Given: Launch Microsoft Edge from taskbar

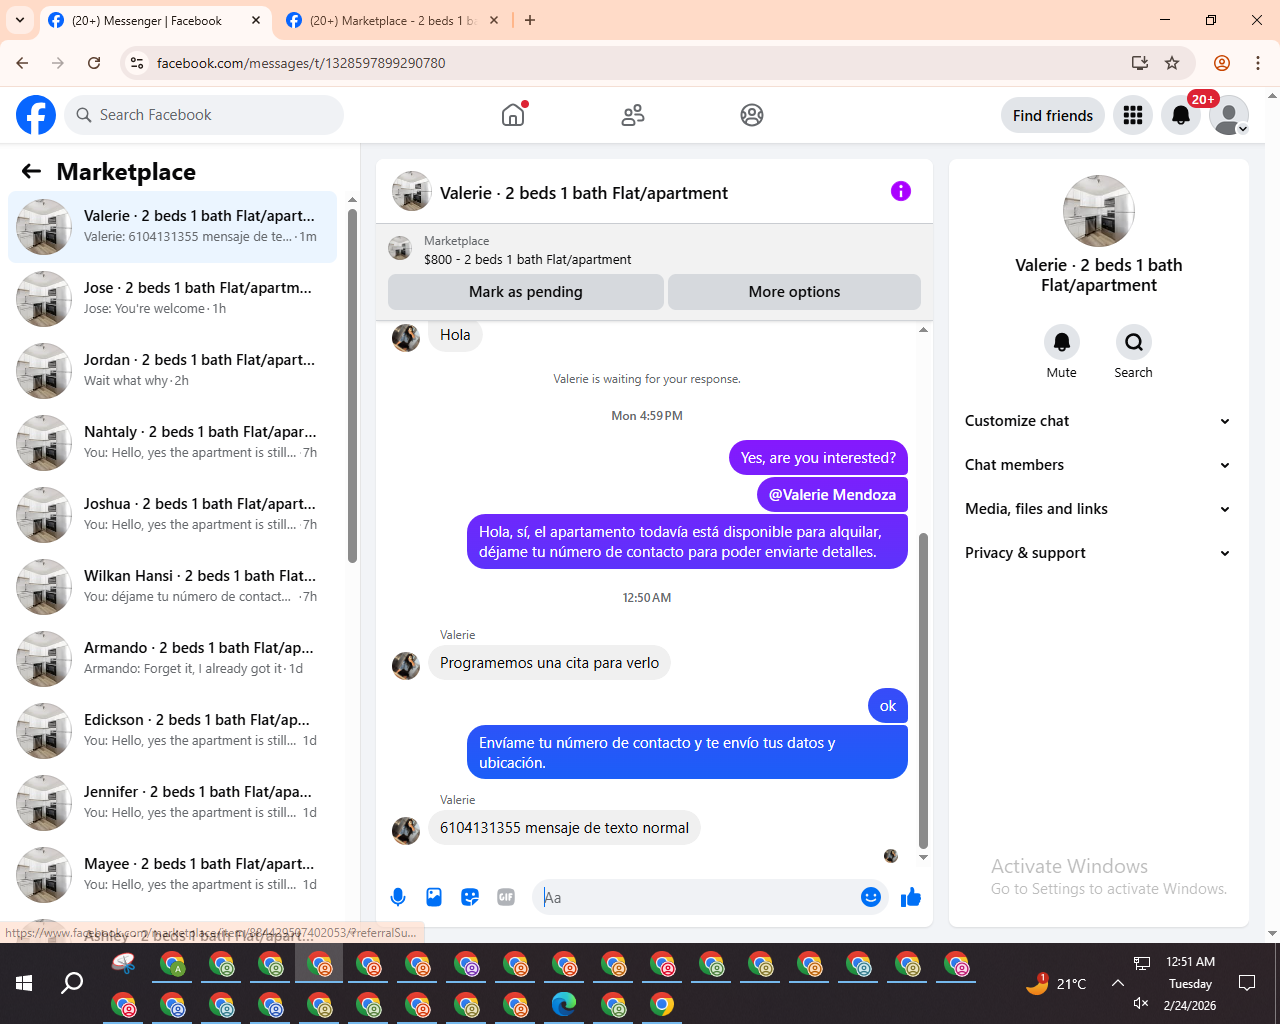Looking at the screenshot, I should [x=564, y=1004].
